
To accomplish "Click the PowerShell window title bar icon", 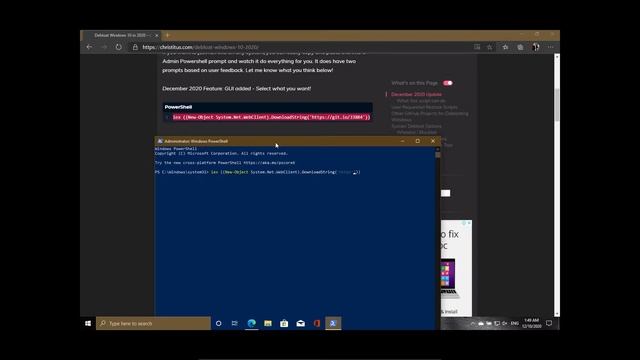I will point(160,141).
